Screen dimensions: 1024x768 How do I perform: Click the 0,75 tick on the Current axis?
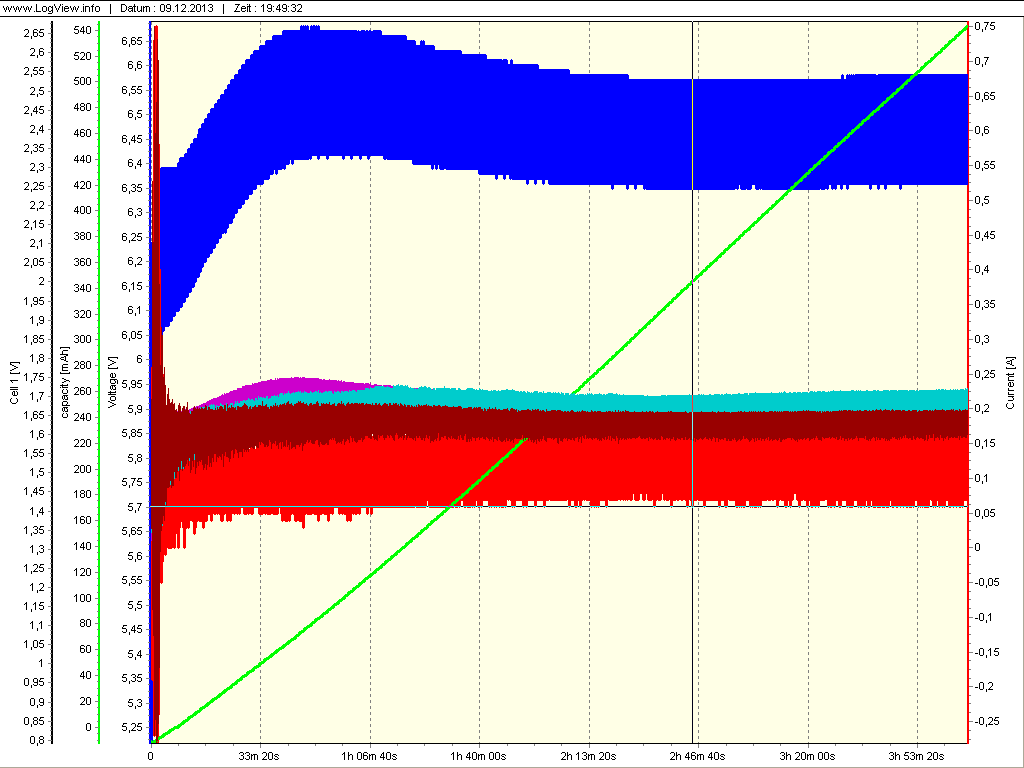[985, 26]
